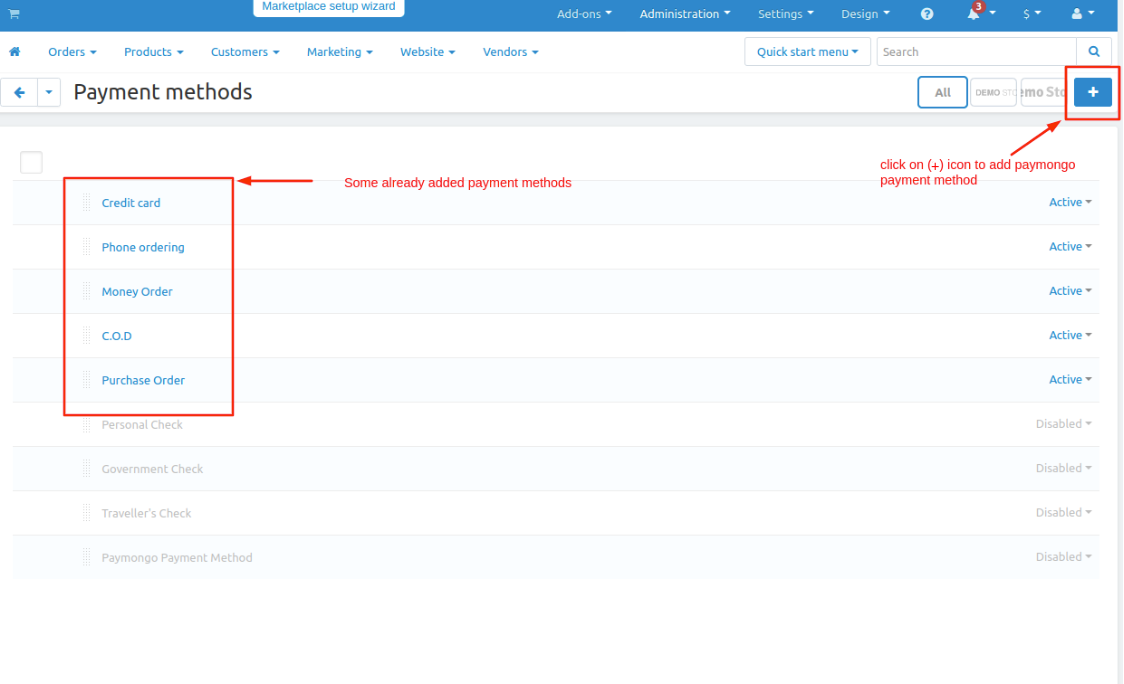Open the Website menu
This screenshot has height=684, width=1124.
pos(427,52)
